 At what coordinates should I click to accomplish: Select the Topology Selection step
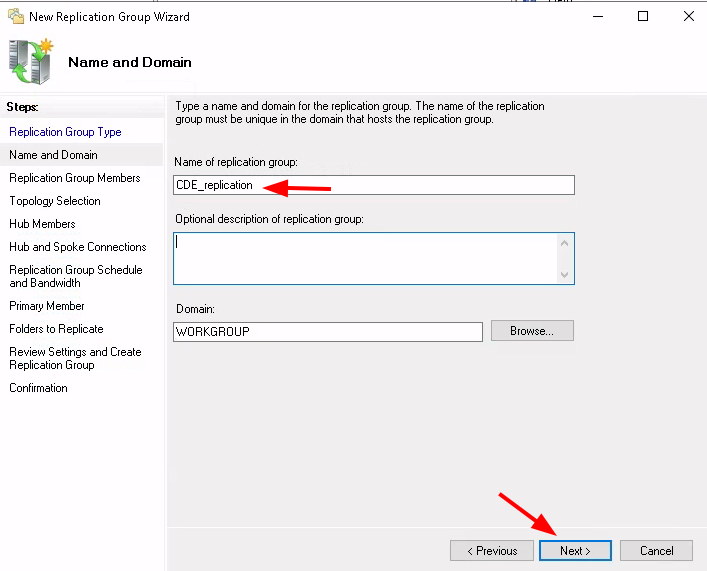coord(55,201)
